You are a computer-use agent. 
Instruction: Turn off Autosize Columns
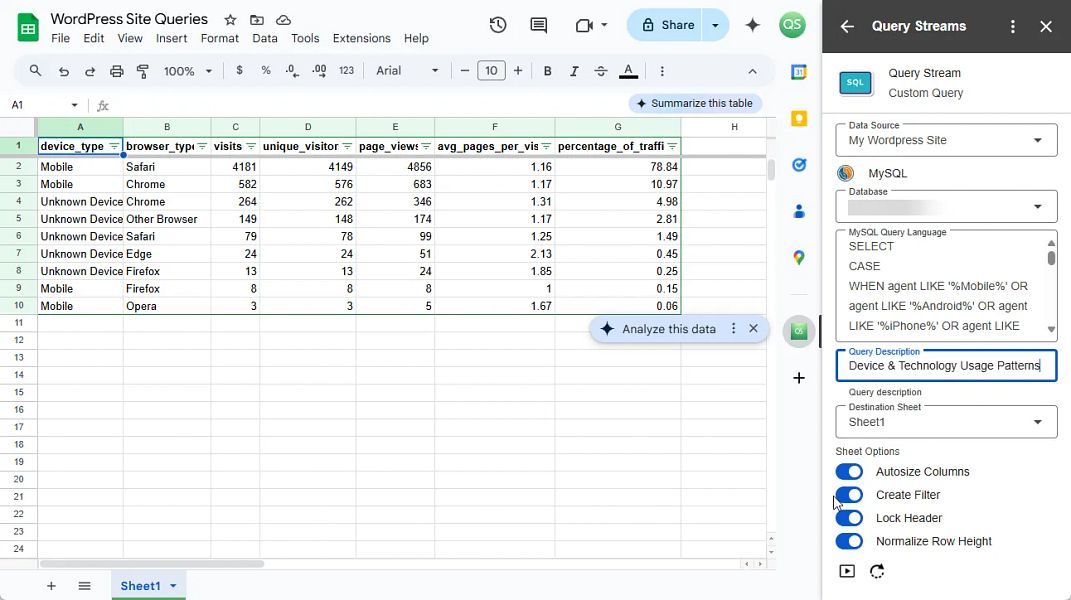click(849, 471)
